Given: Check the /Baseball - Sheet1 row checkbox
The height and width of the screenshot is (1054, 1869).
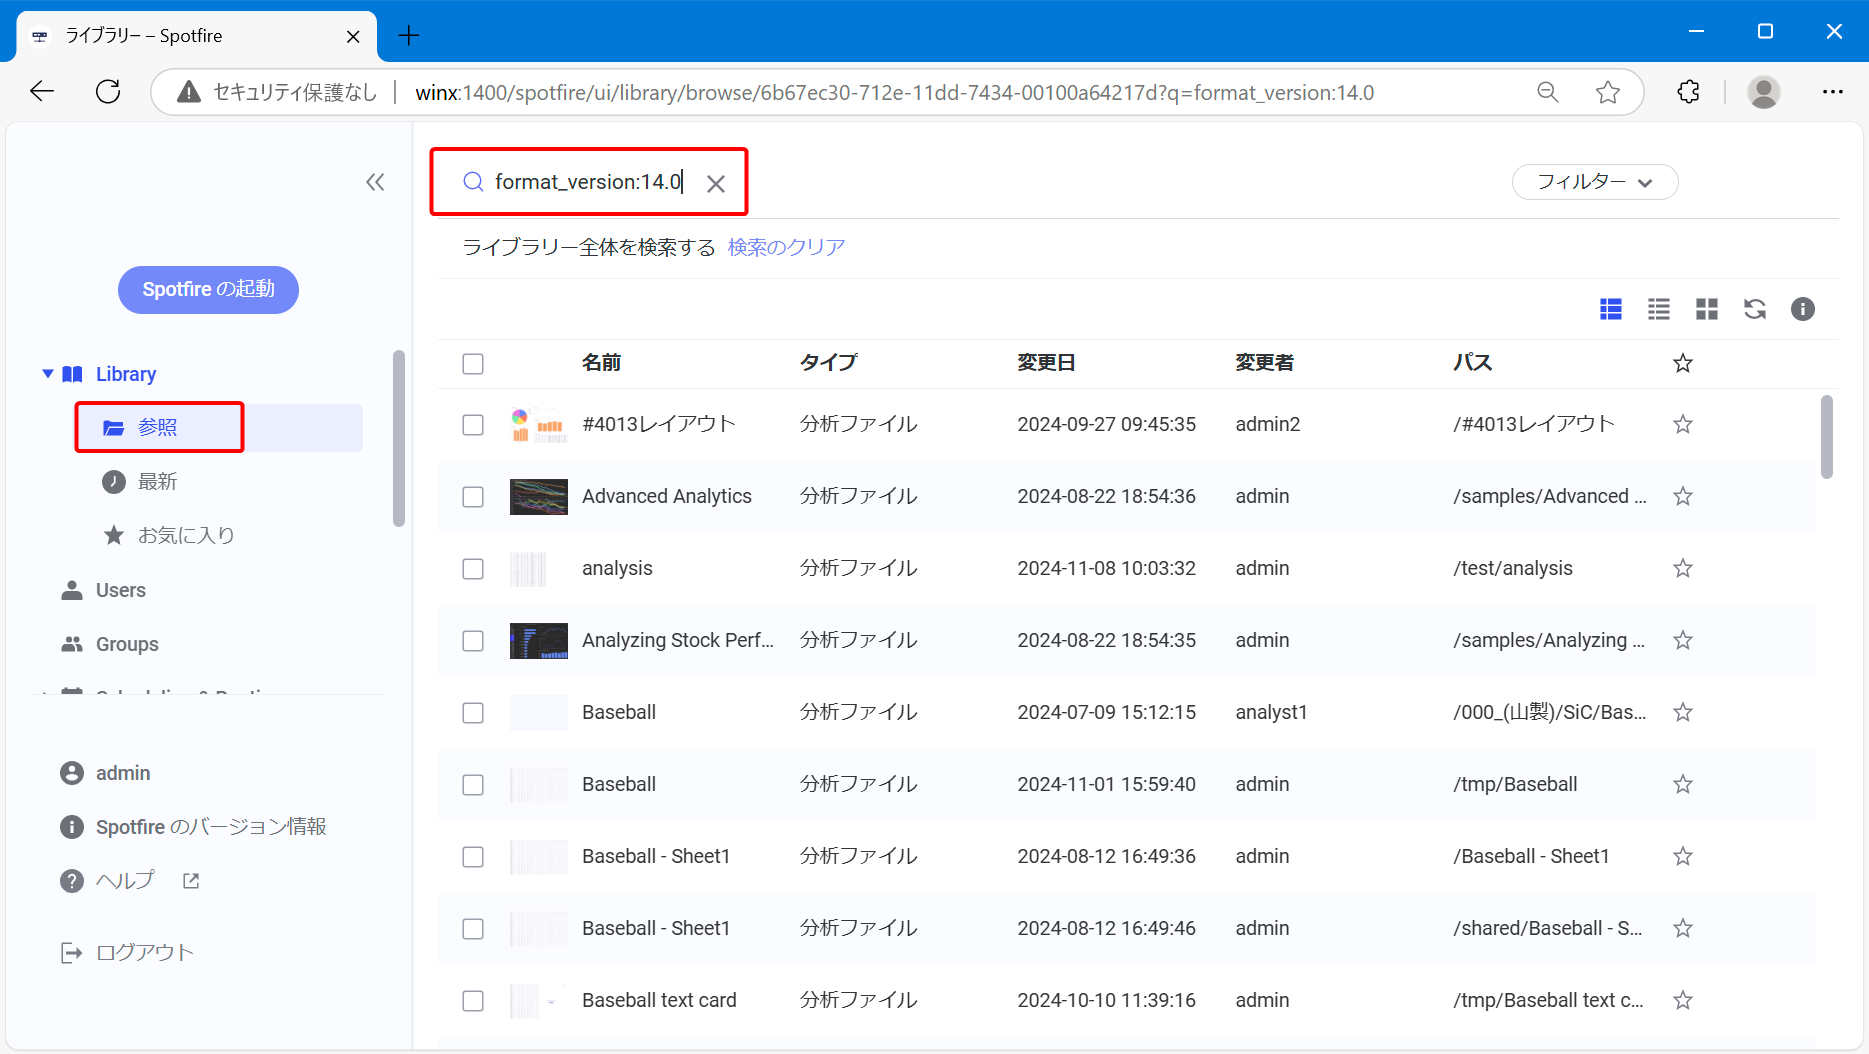Looking at the screenshot, I should click(x=473, y=857).
